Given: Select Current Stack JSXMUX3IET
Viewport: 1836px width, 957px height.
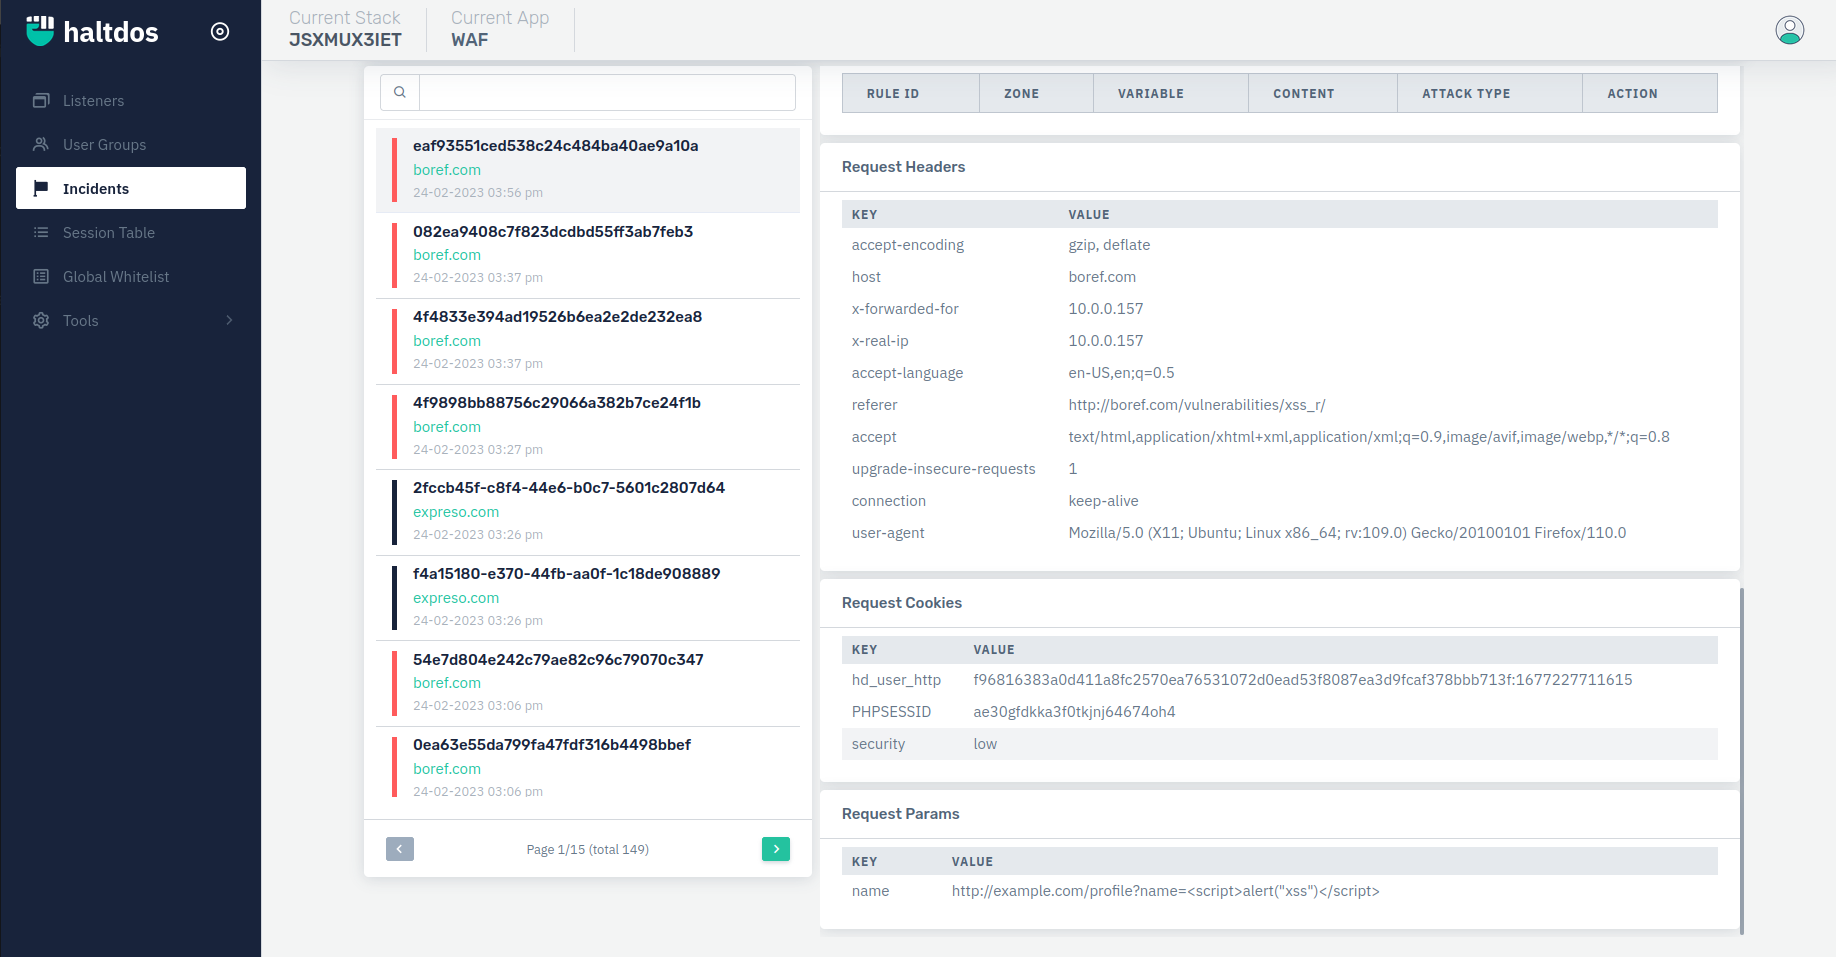Looking at the screenshot, I should point(345,29).
